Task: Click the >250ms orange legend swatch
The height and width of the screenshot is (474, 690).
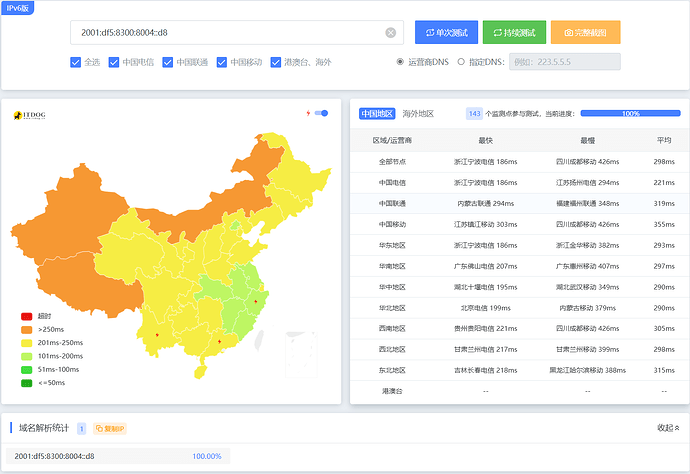Action: [x=27, y=330]
